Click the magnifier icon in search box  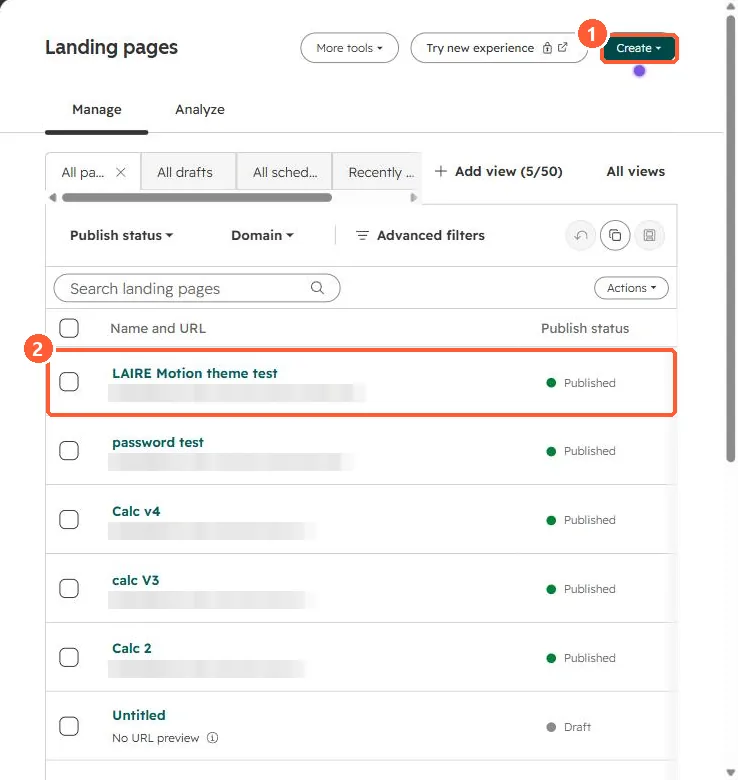(x=317, y=288)
